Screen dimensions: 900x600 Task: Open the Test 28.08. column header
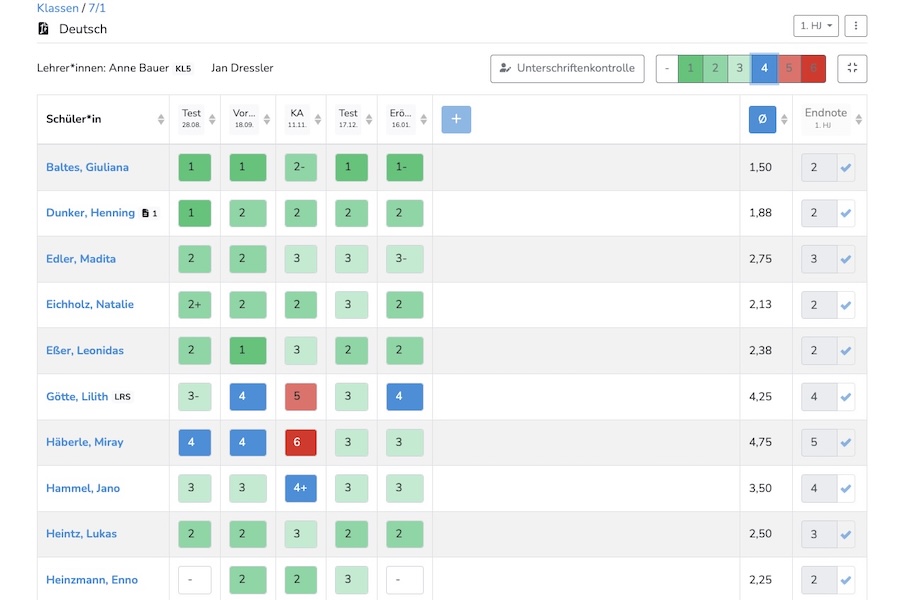click(x=192, y=119)
